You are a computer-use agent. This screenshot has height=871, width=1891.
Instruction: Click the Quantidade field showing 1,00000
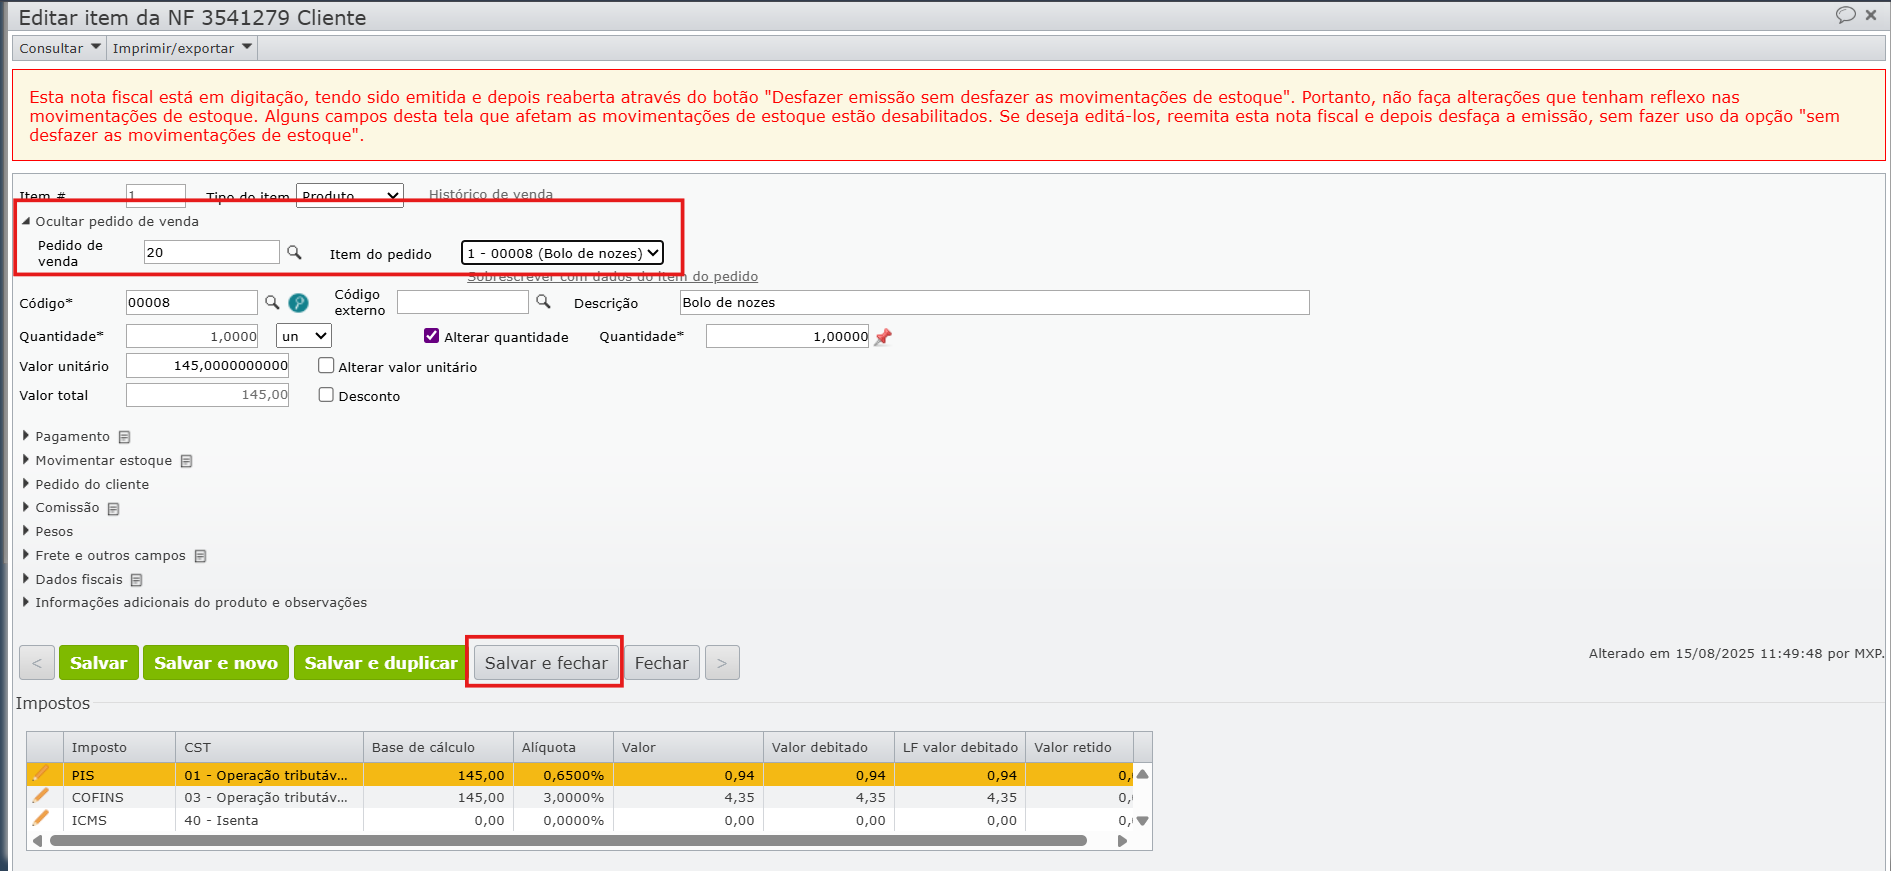788,336
